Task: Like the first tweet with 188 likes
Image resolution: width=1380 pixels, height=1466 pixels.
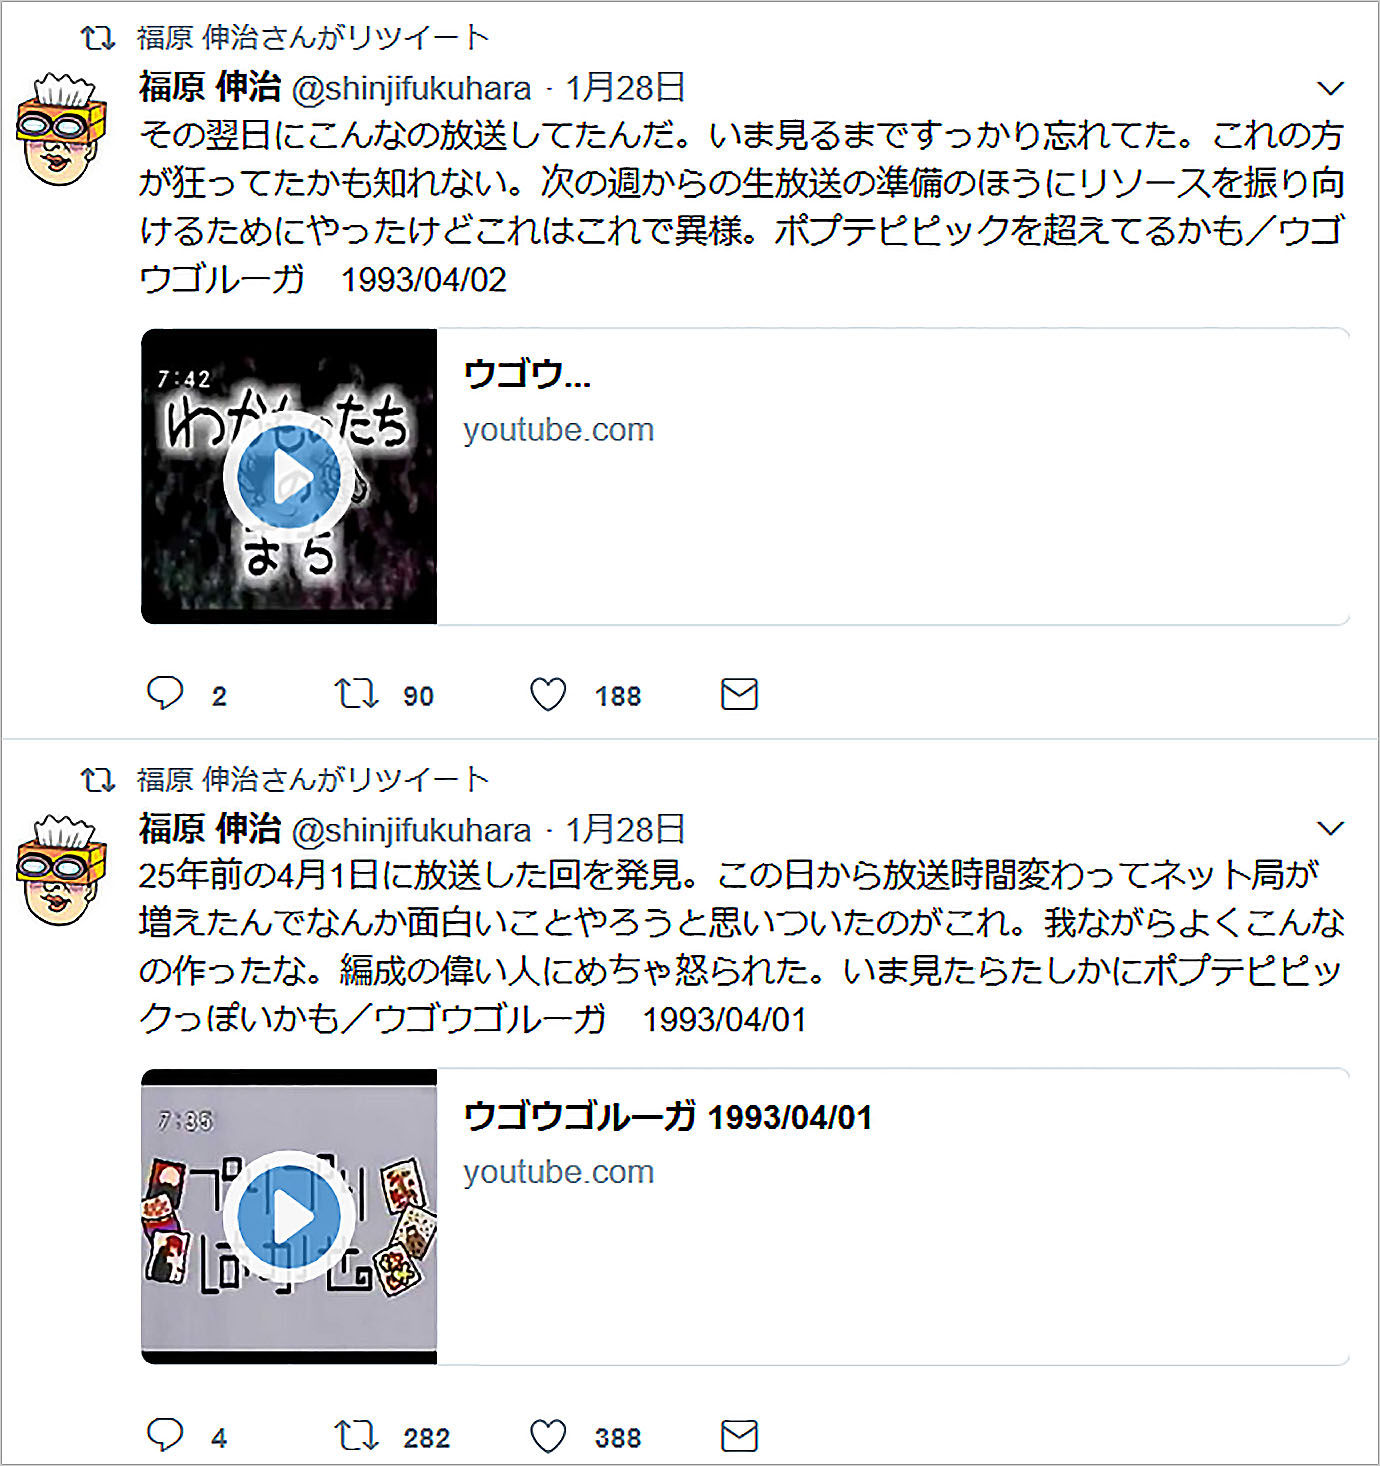Action: click(x=548, y=694)
